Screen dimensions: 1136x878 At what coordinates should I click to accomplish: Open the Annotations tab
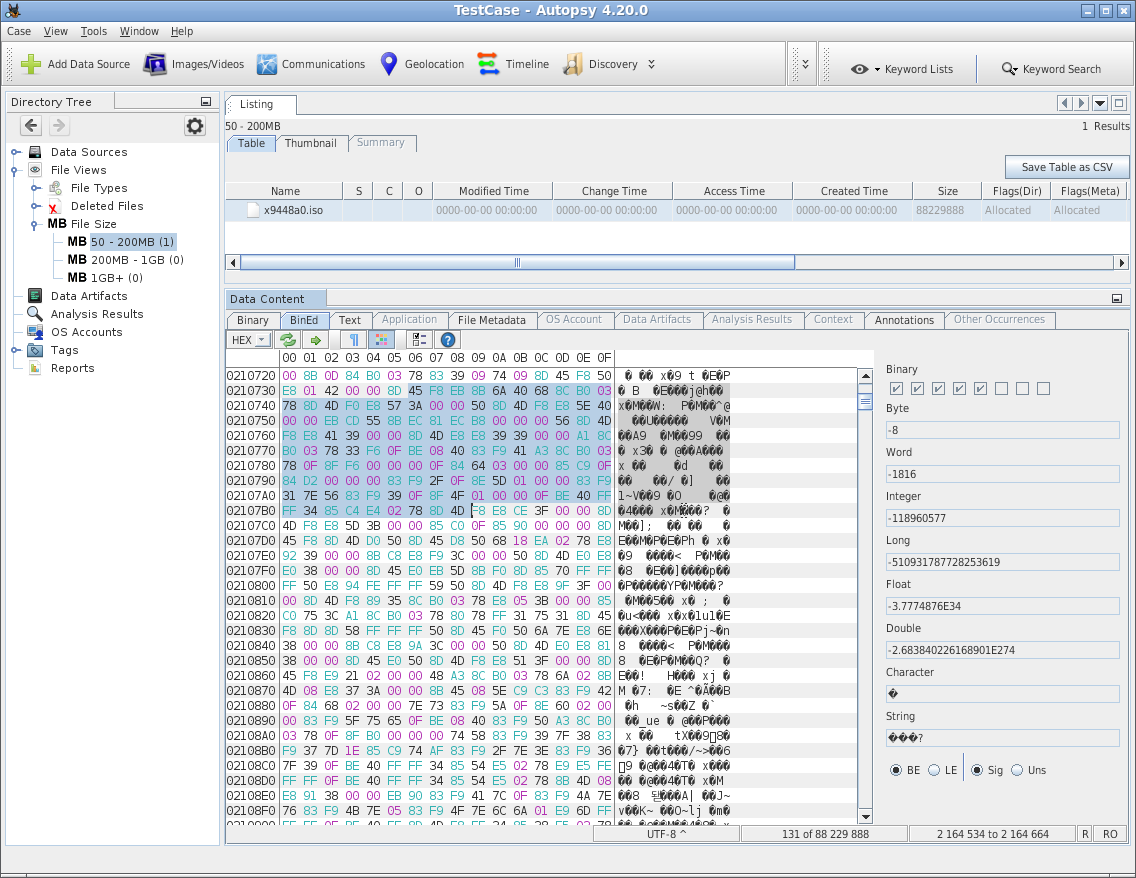point(904,320)
